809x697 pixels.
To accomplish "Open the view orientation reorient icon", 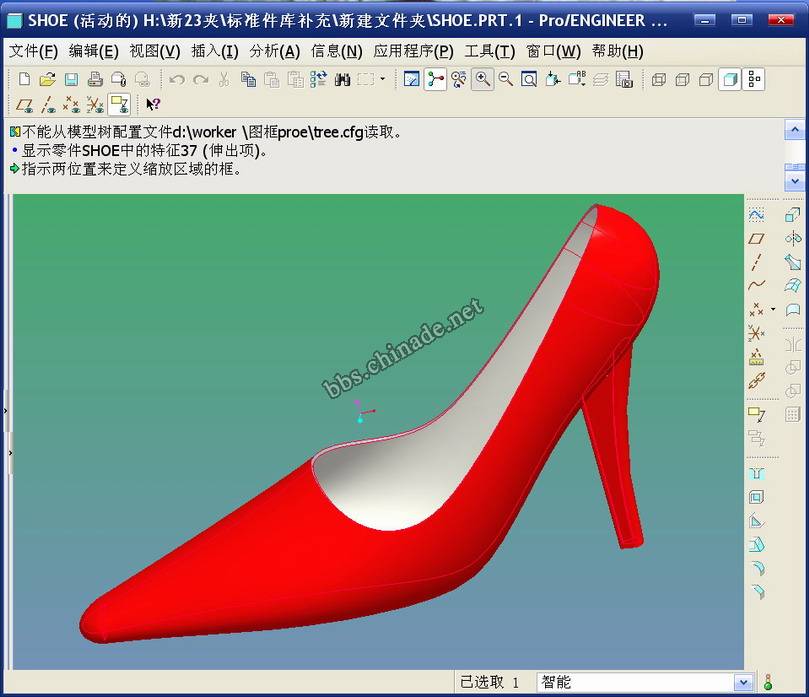I will [x=553, y=79].
